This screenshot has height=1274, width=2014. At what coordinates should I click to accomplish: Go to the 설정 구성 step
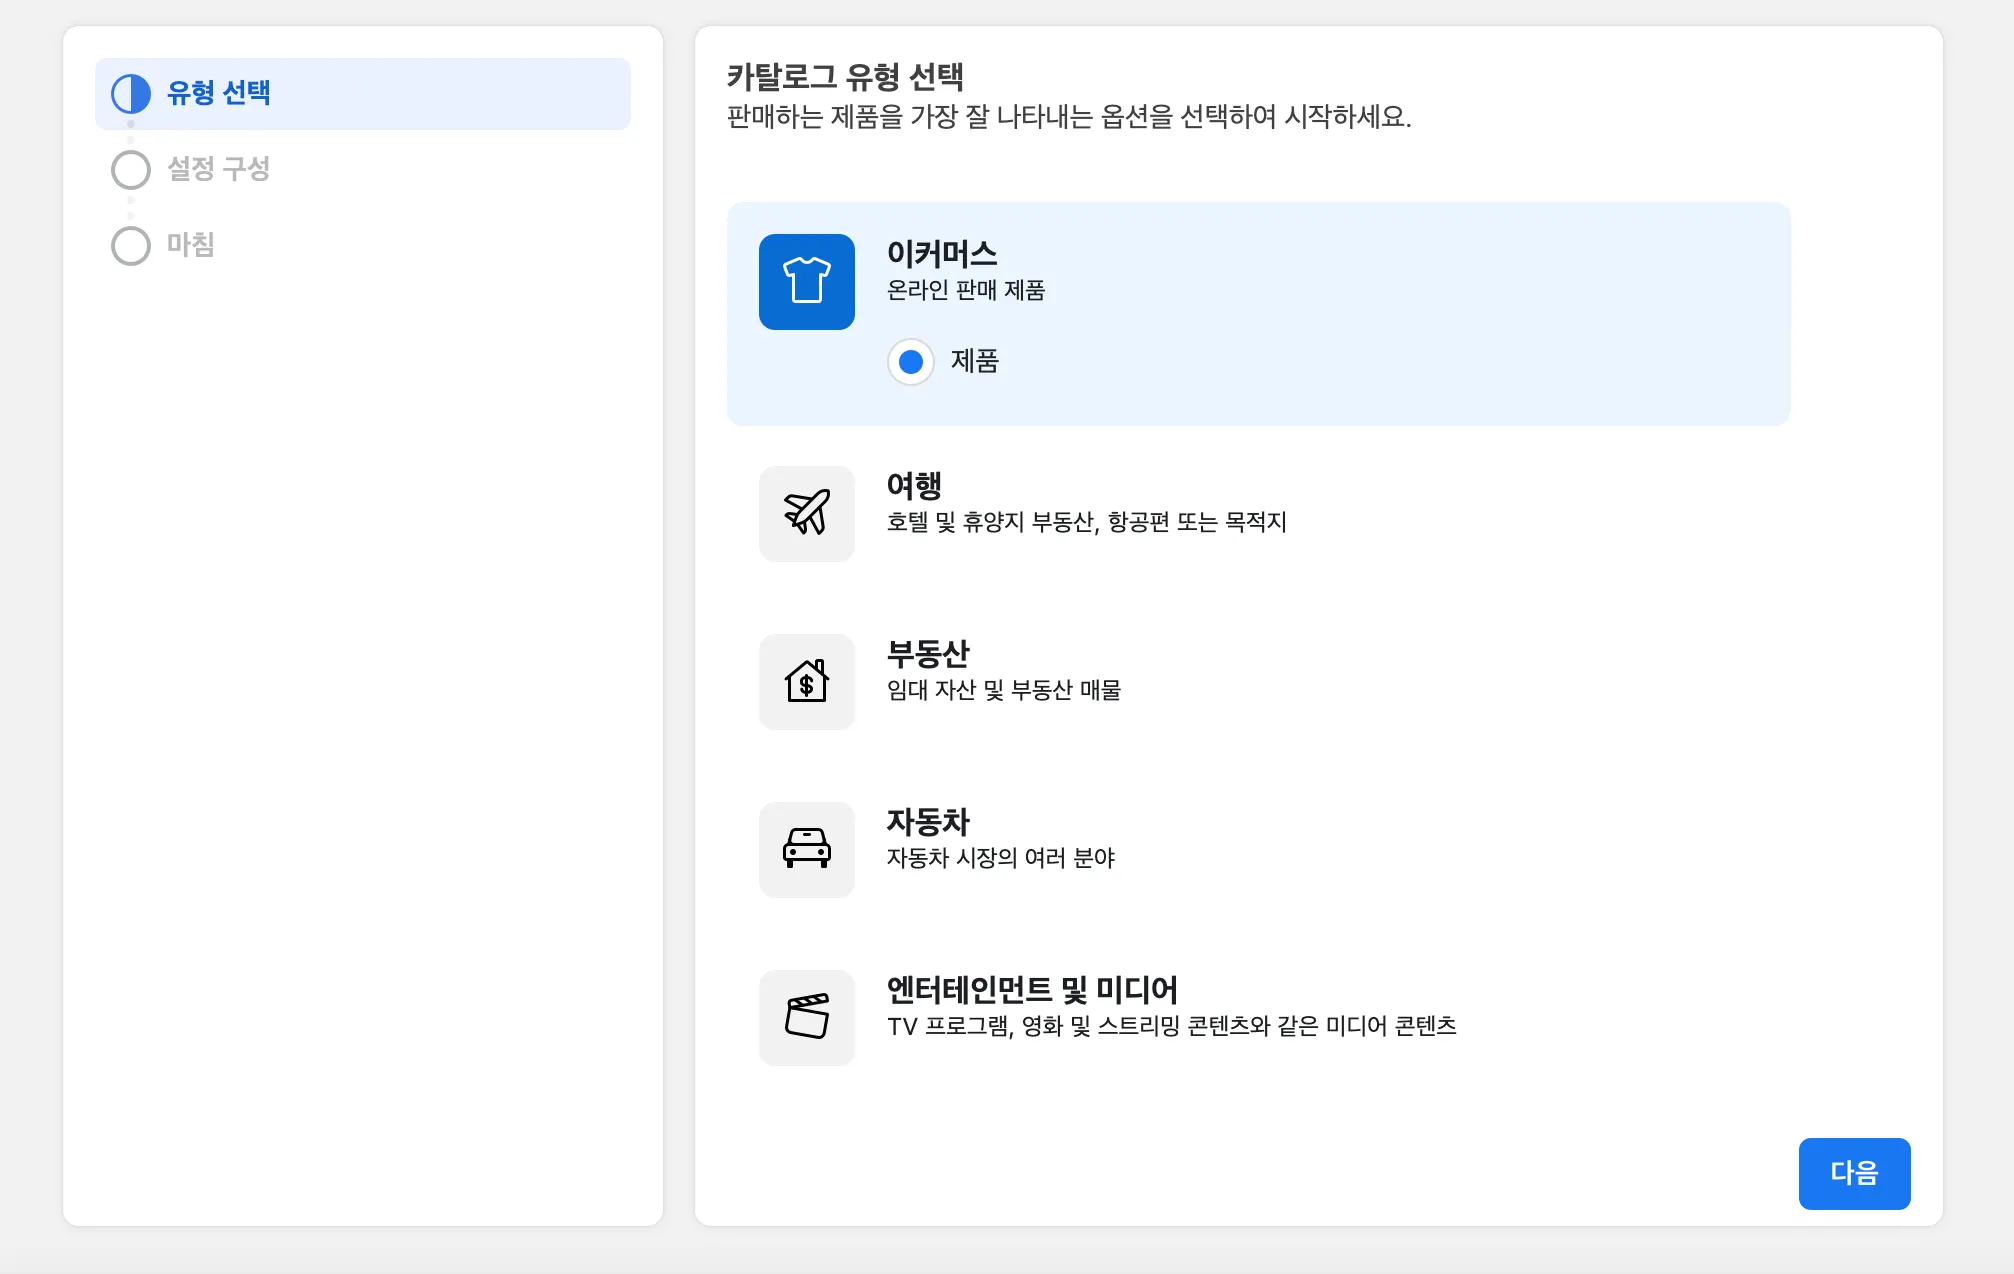pyautogui.click(x=219, y=169)
